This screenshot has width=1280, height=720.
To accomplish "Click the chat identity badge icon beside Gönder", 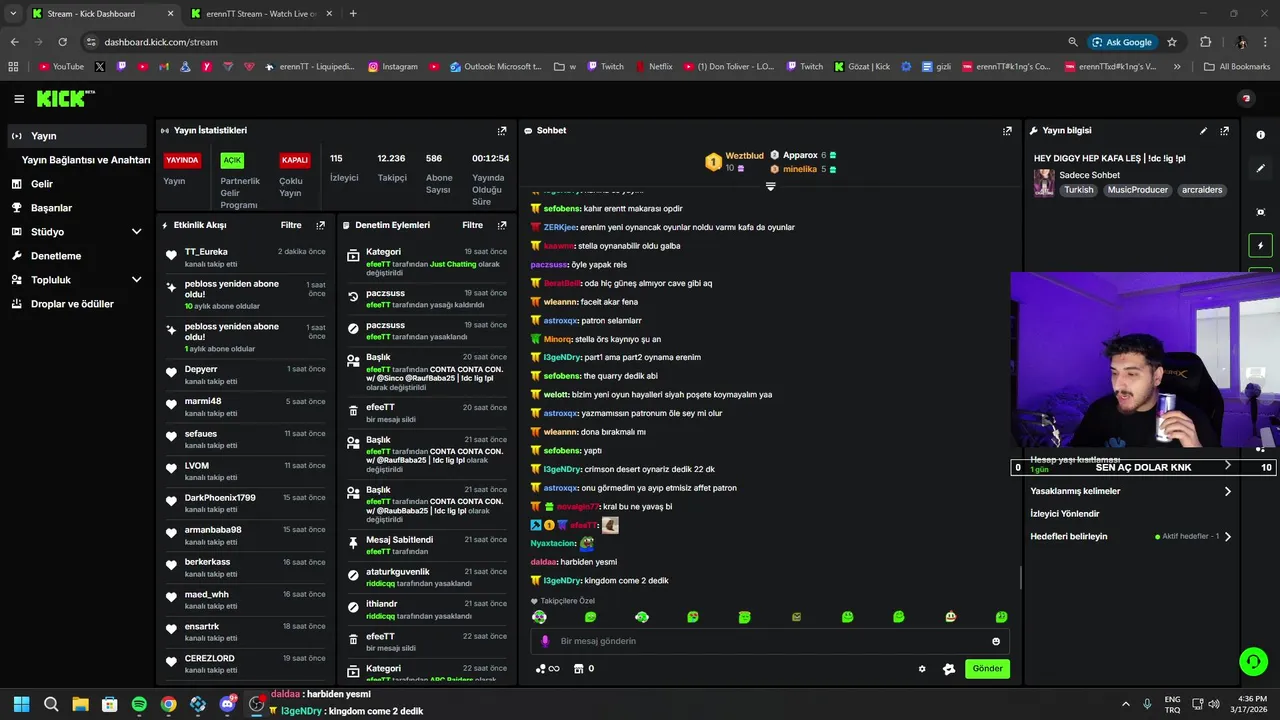I will click(949, 669).
